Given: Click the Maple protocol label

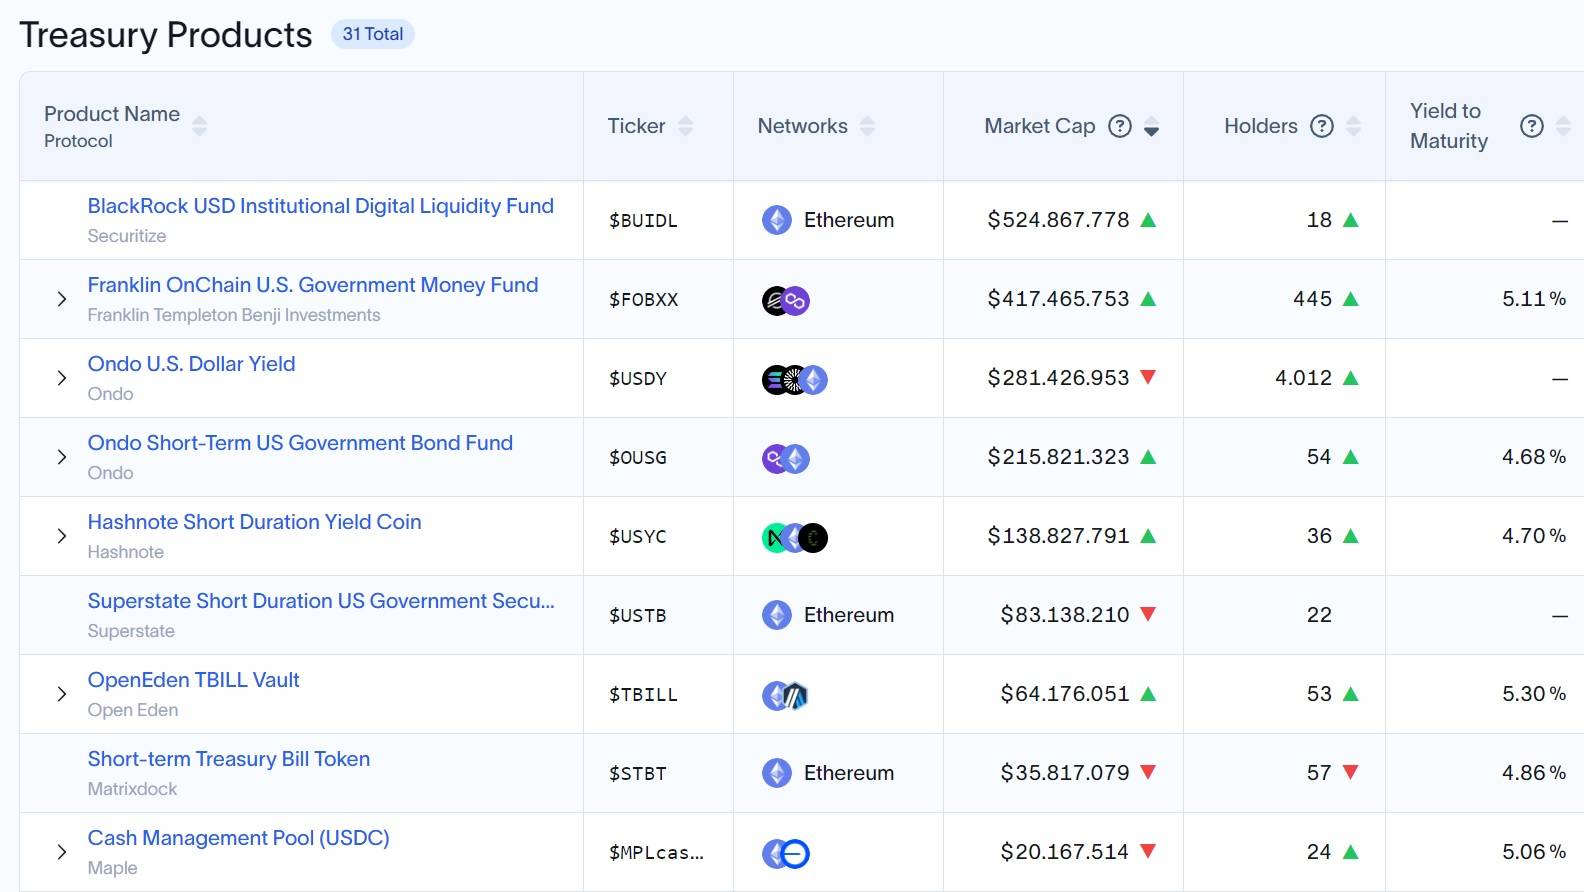Looking at the screenshot, I should [x=112, y=868].
